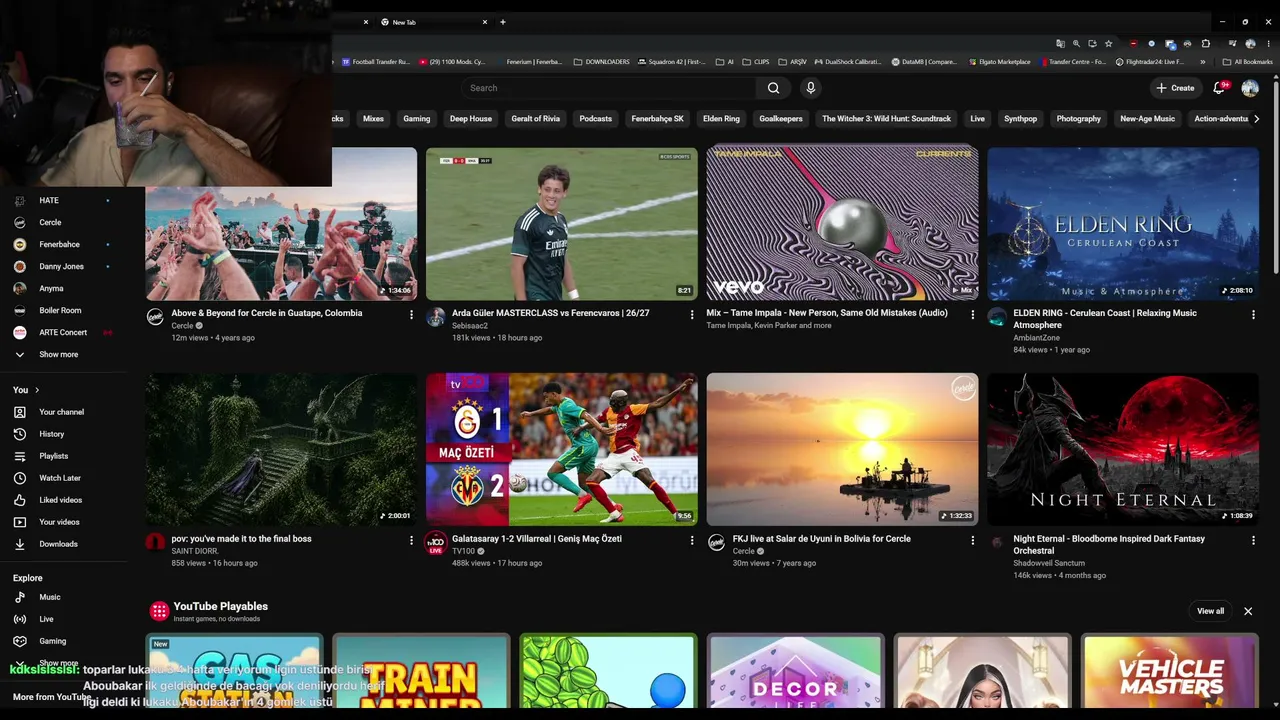Click the translate page icon in address bar
This screenshot has width=1280, height=720.
pos(1060,44)
